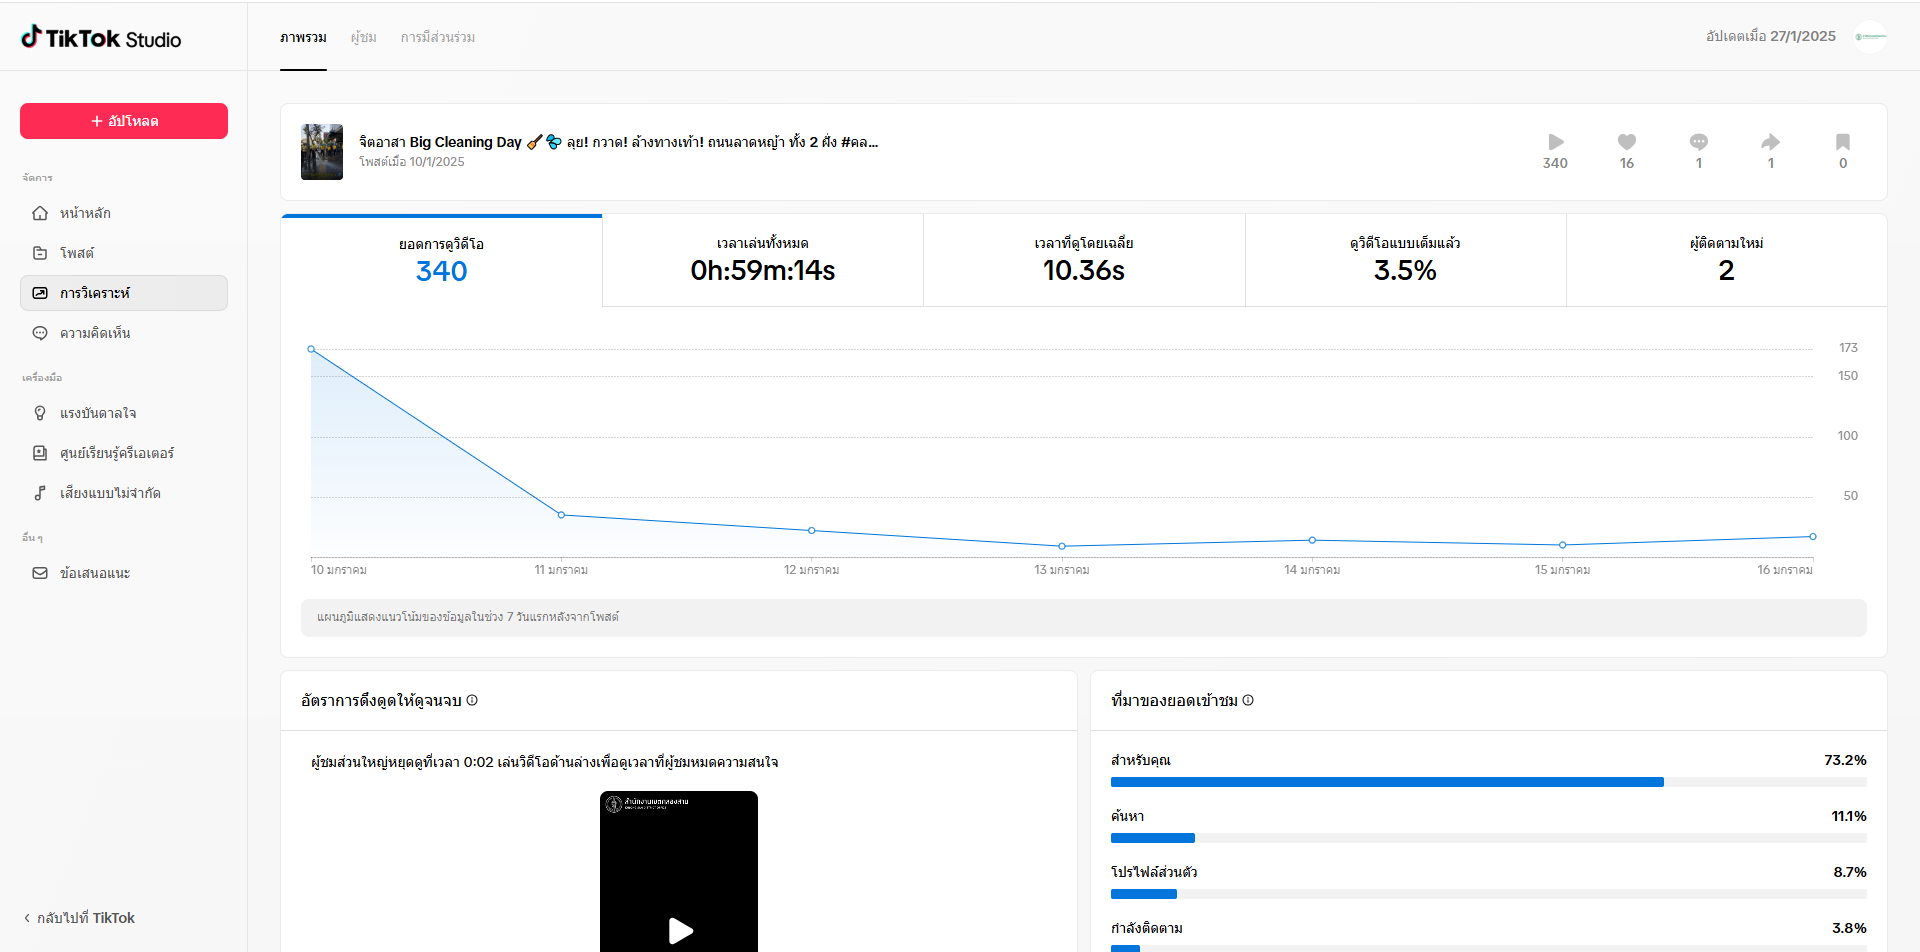Click the bookmark saves icon above 0
Viewport: 1920px width, 952px height.
click(x=1843, y=142)
